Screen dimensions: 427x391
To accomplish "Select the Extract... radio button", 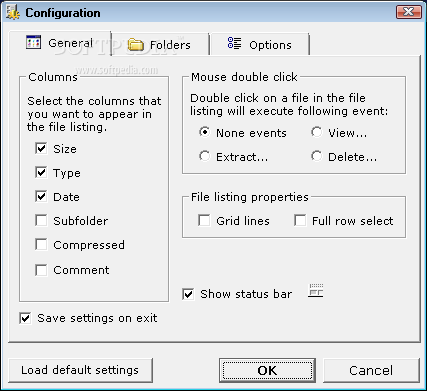I will click(x=205, y=156).
